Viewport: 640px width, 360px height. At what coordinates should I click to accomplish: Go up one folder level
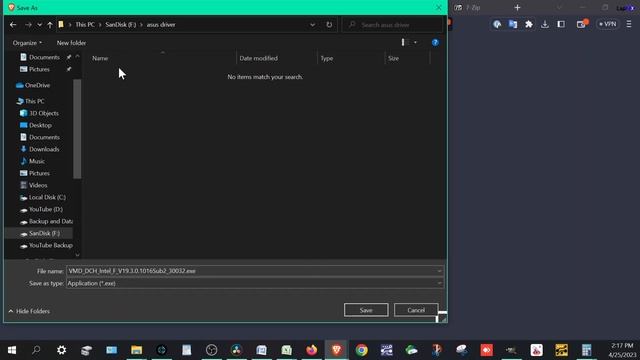pos(50,25)
